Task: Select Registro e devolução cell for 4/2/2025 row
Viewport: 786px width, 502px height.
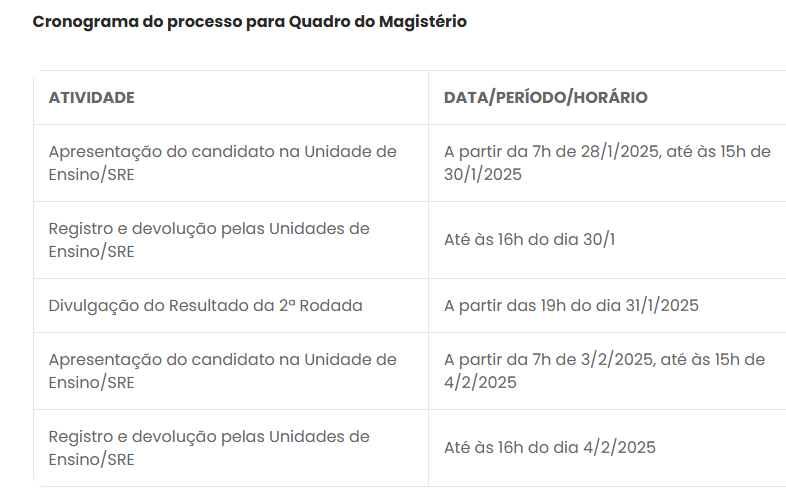Action: [x=209, y=448]
